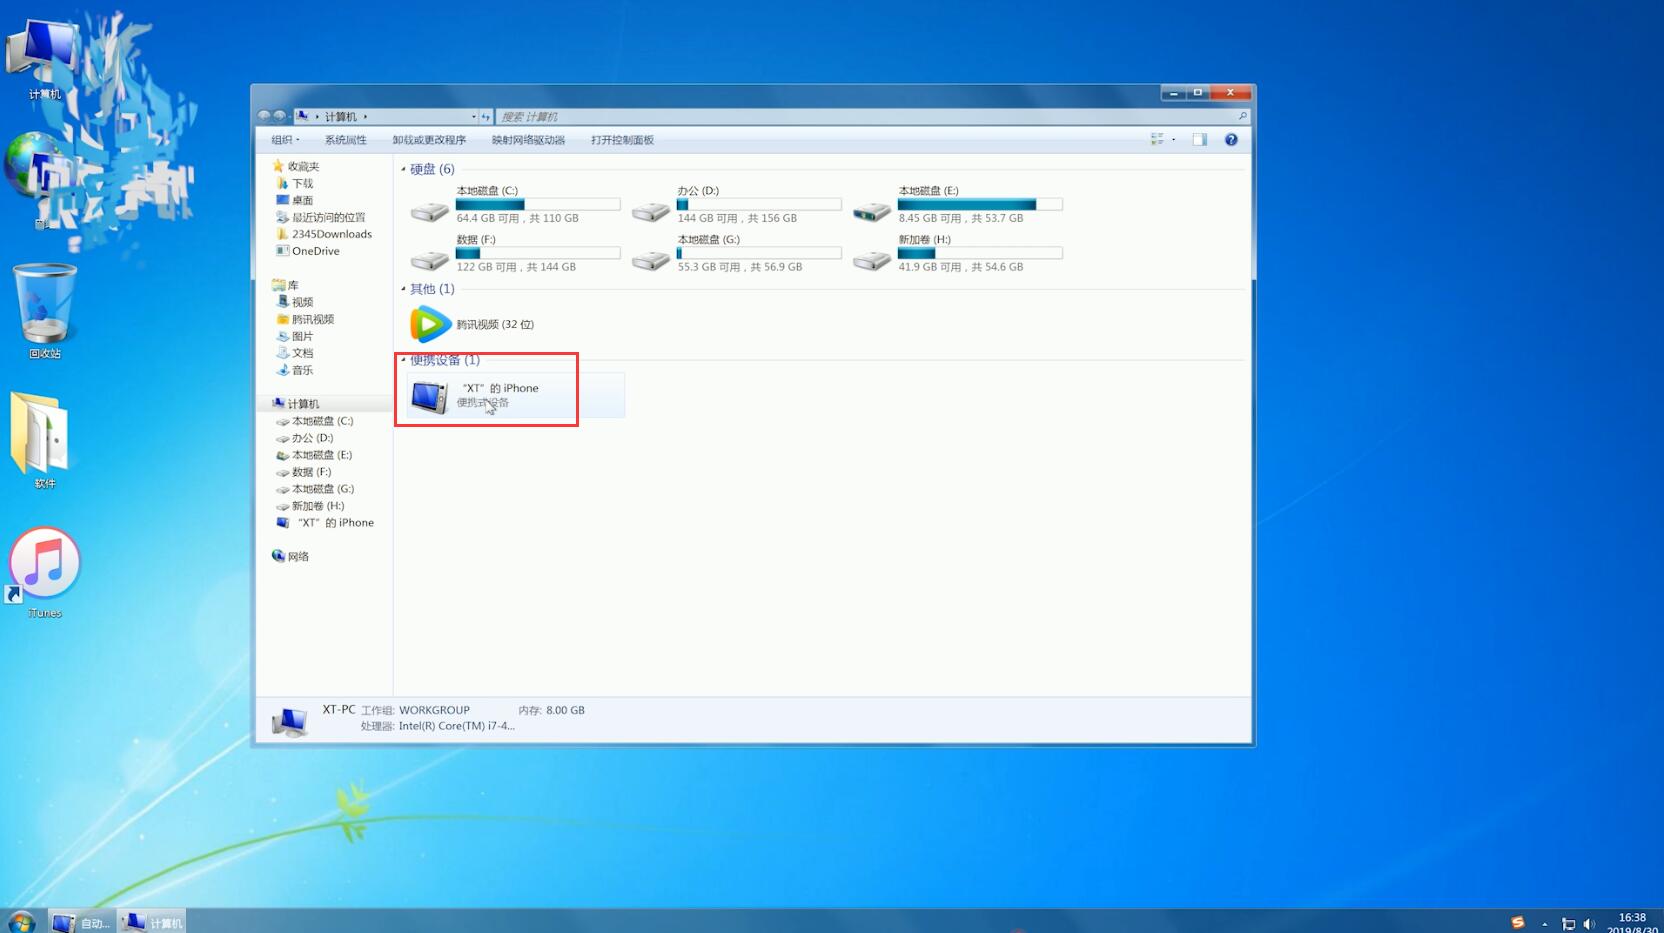Select 网络 in the sidebar
This screenshot has width=1664, height=933.
[x=298, y=557]
